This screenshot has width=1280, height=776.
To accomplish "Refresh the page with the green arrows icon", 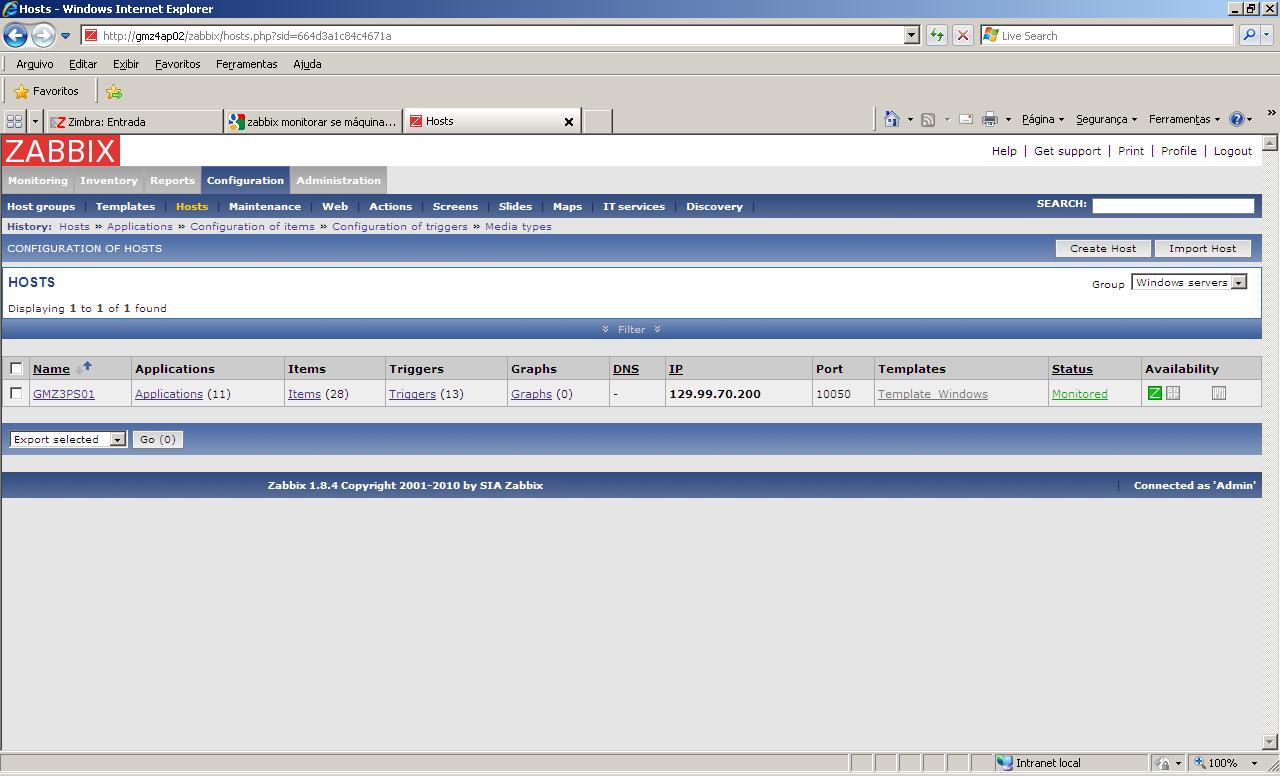I will click(936, 36).
